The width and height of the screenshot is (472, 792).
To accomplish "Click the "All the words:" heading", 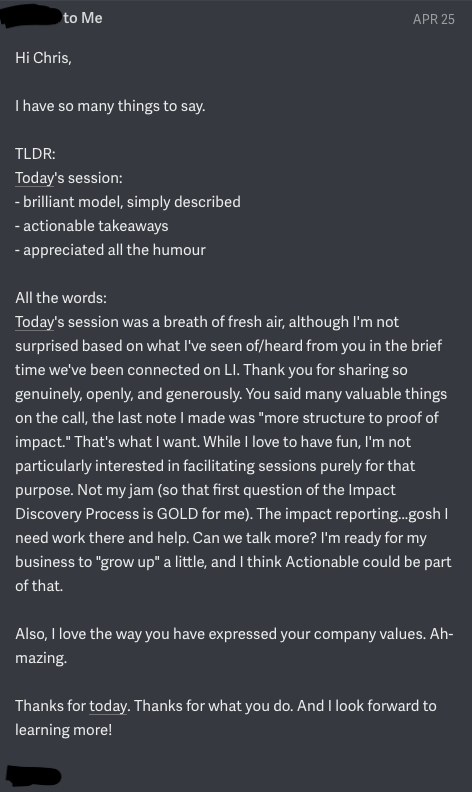I will (61, 298).
